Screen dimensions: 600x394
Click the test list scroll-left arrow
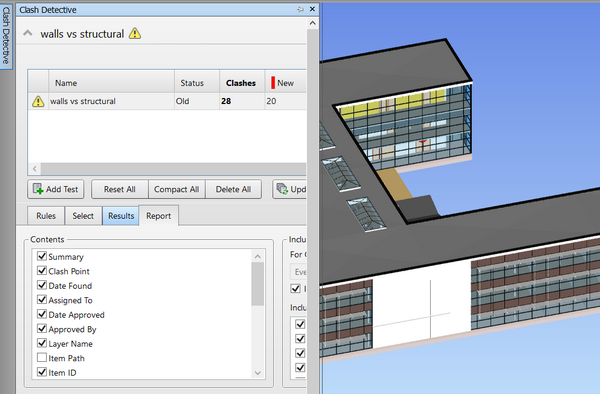click(35, 169)
